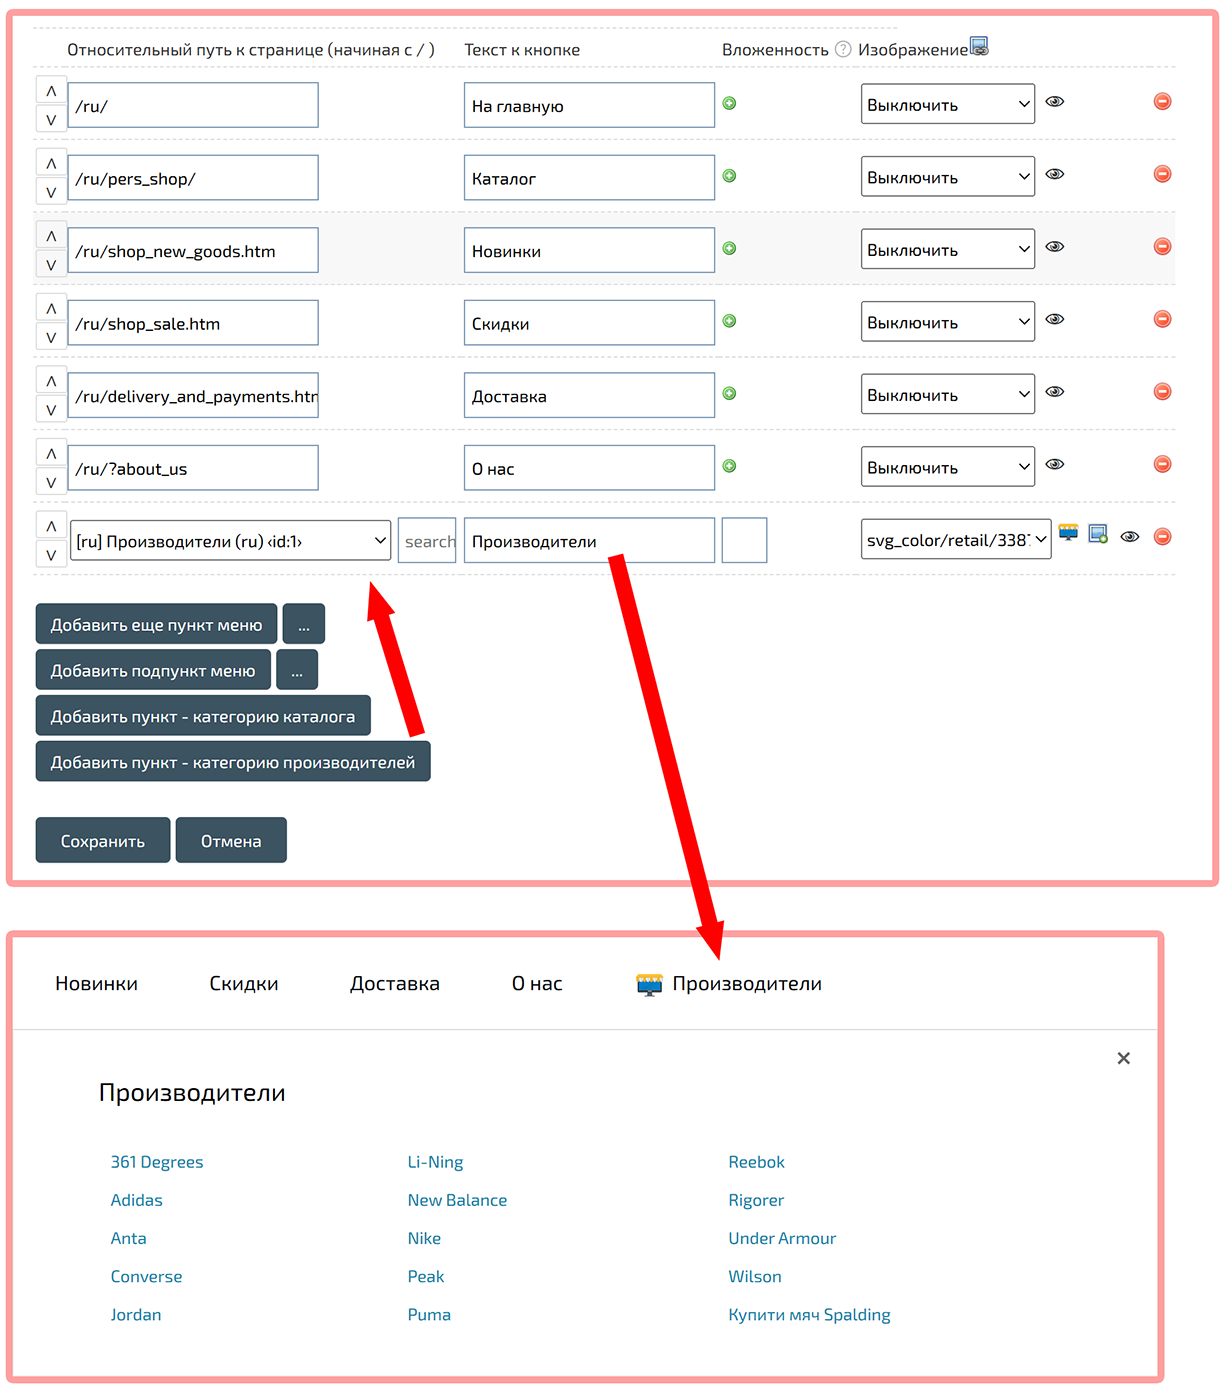
Task: Open the image dropdown for the Скидки row
Action: point(947,323)
